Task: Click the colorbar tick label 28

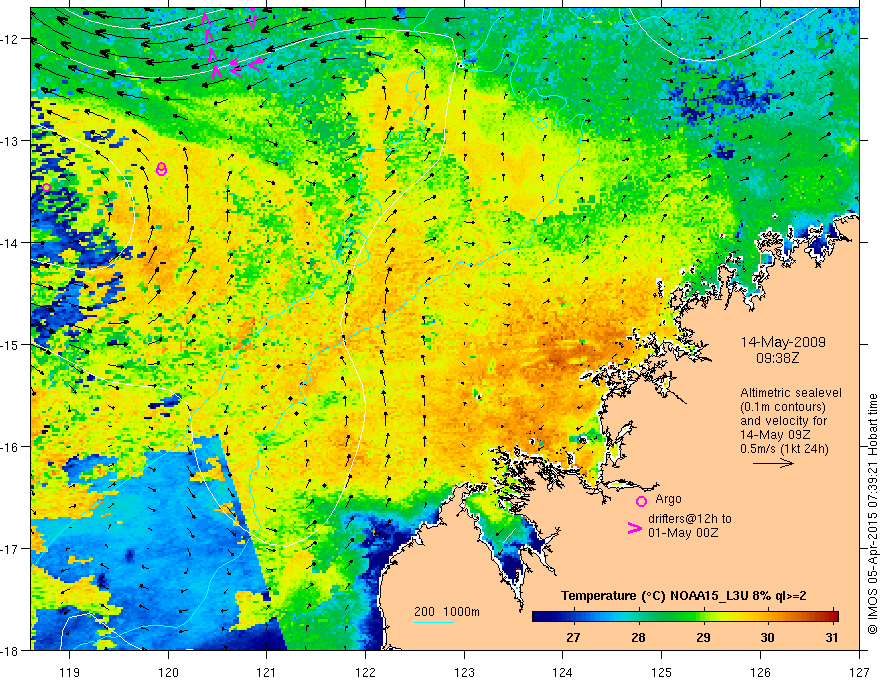Action: [x=638, y=637]
